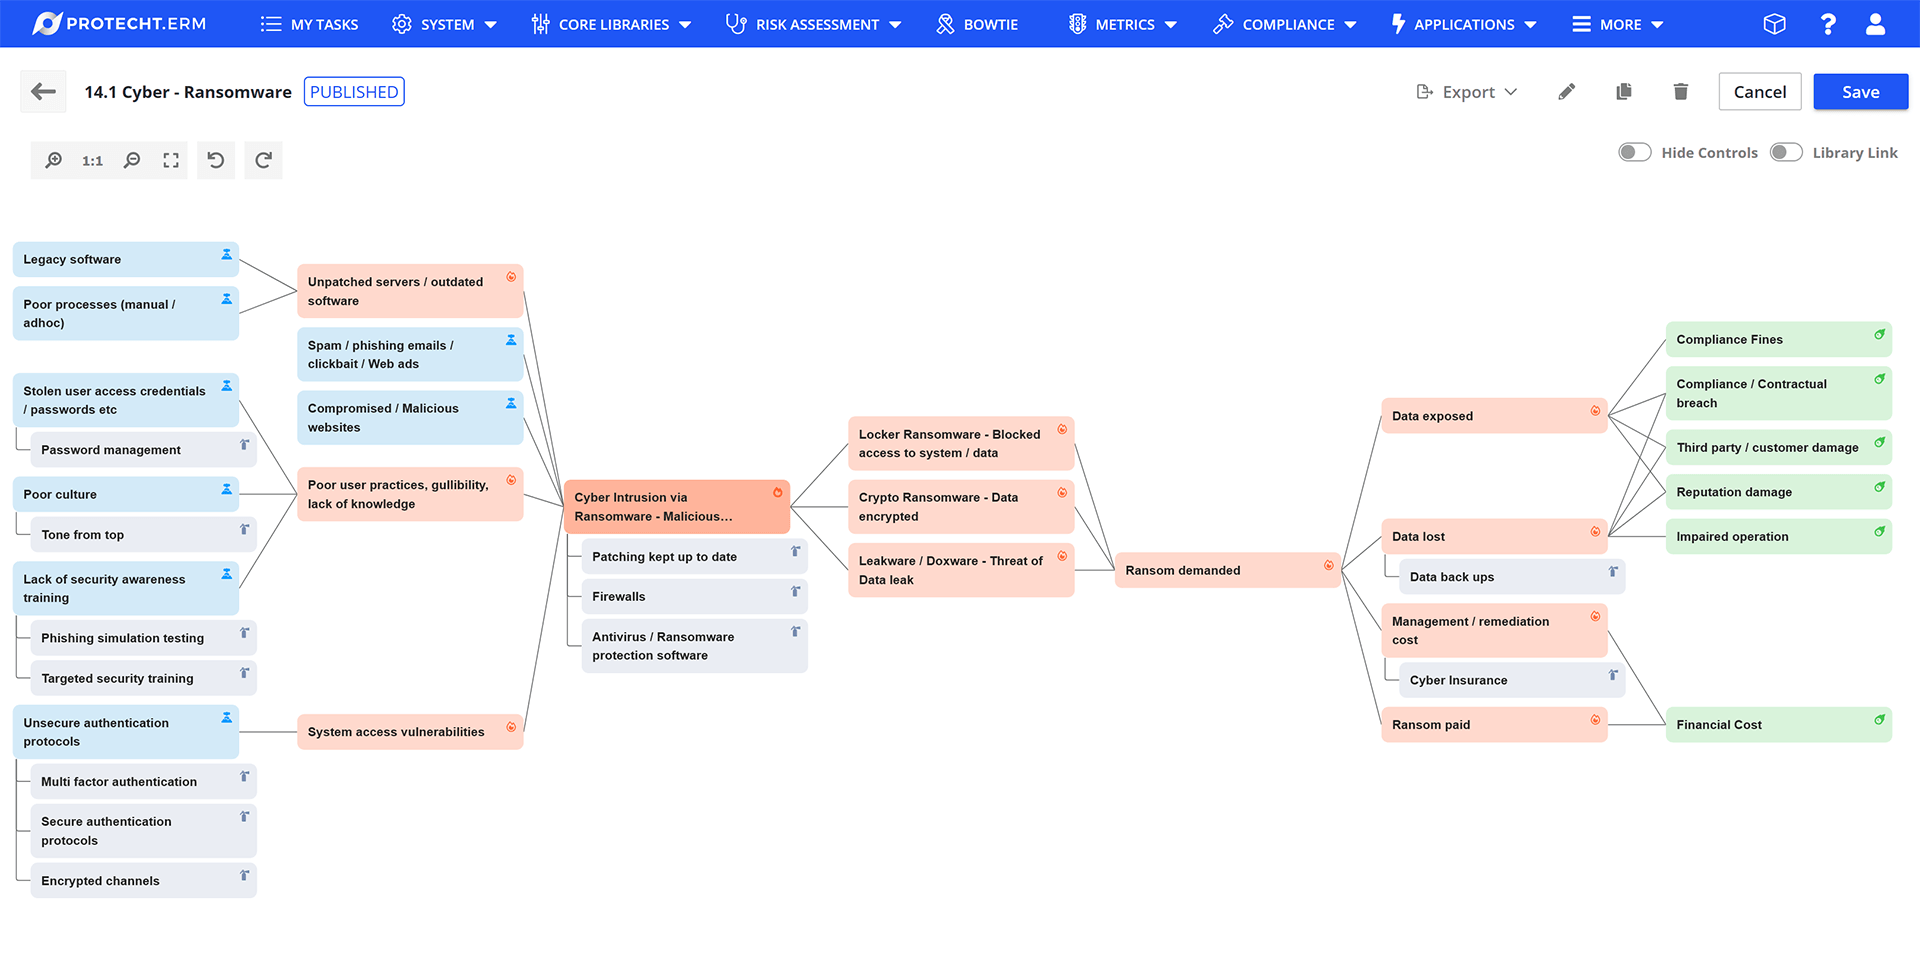Open the Export dropdown

1467,92
